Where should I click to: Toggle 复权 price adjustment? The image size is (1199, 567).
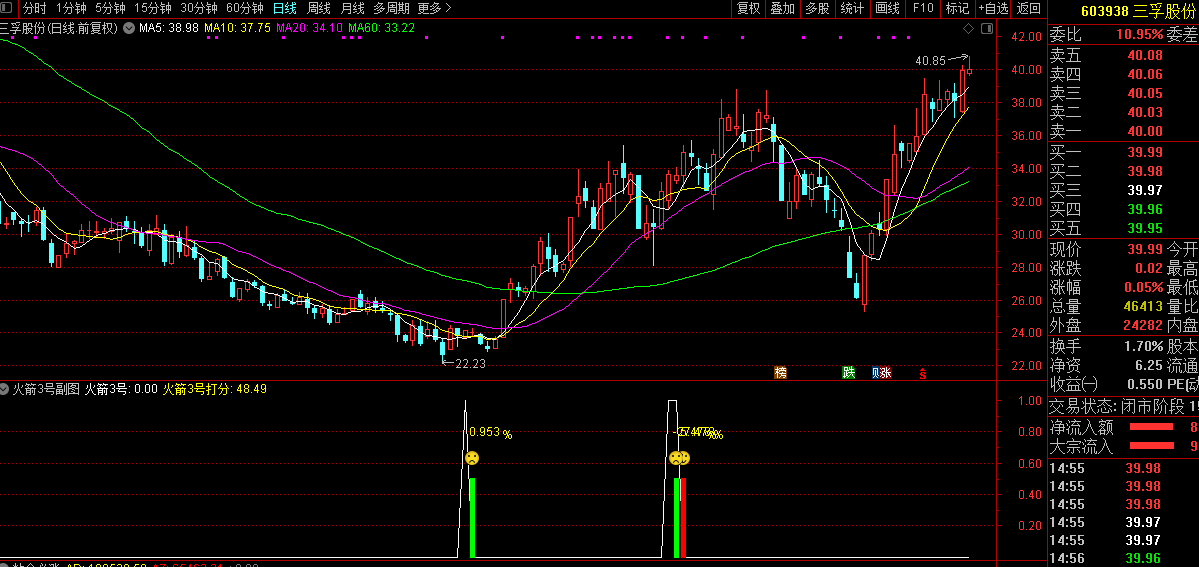click(x=748, y=8)
